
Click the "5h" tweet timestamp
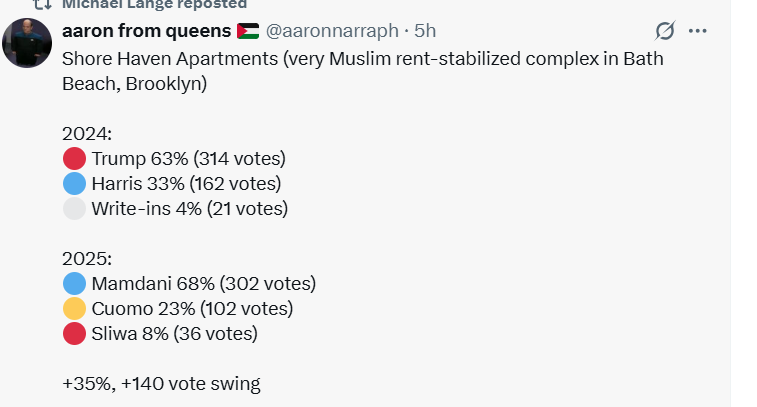[425, 31]
